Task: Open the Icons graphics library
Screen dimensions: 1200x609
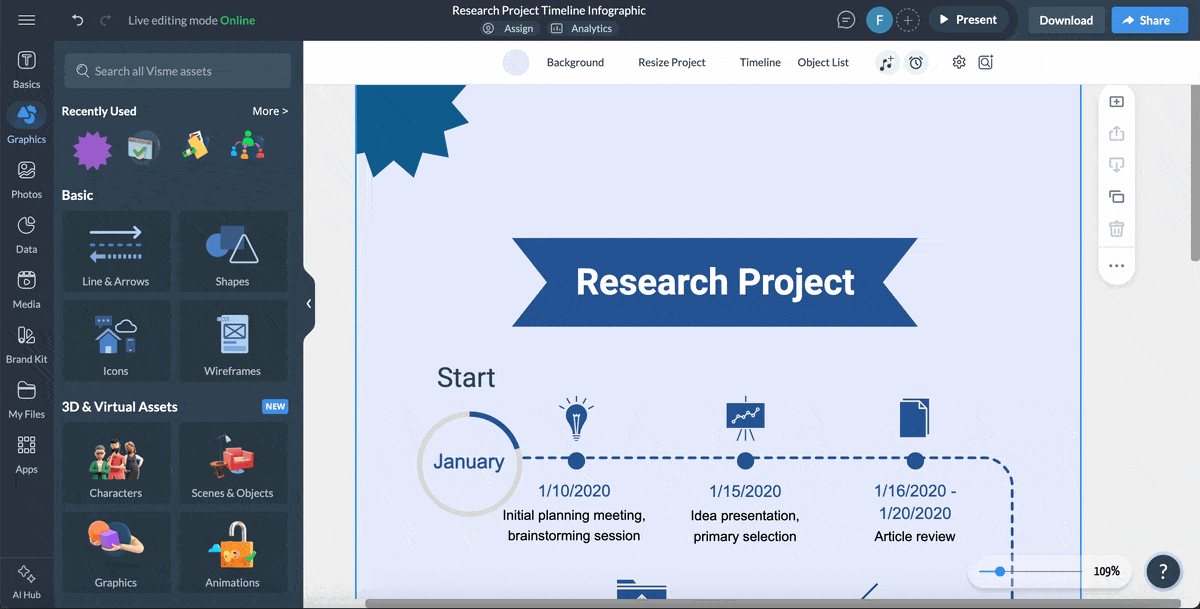Action: pyautogui.click(x=116, y=340)
